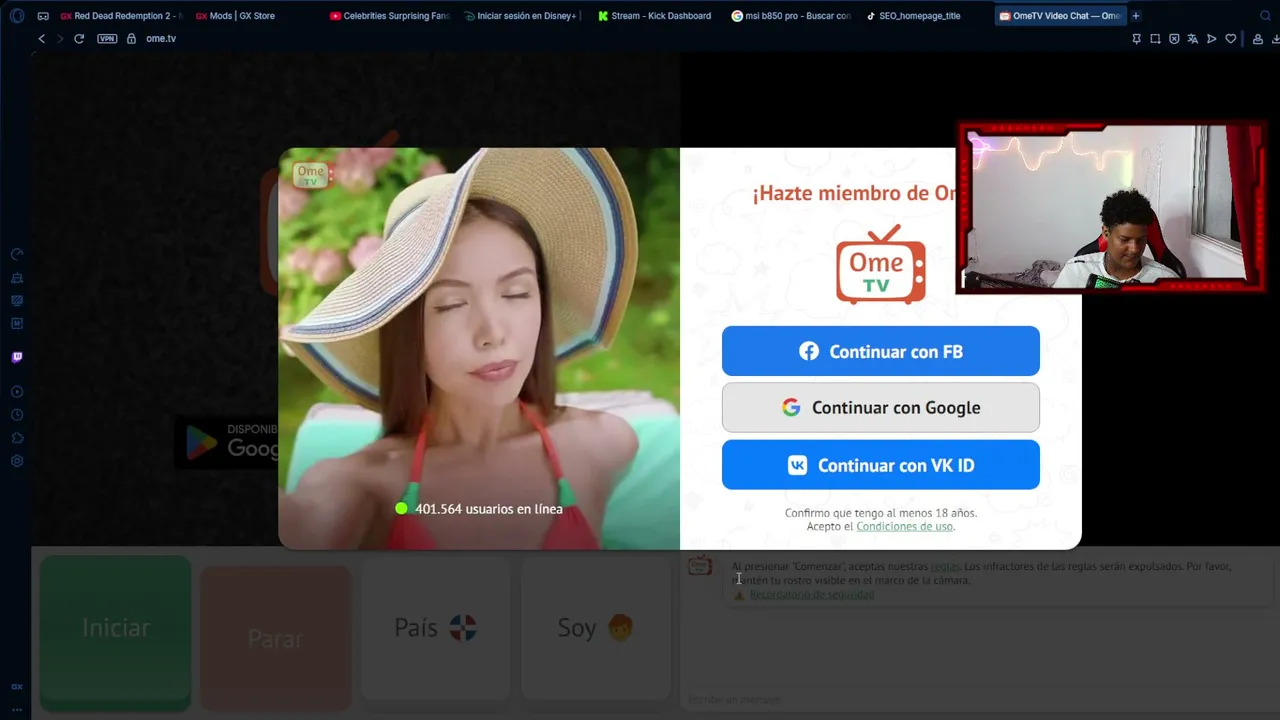Click the heart bookmark icon
Image resolution: width=1280 pixels, height=720 pixels.
click(x=1231, y=39)
